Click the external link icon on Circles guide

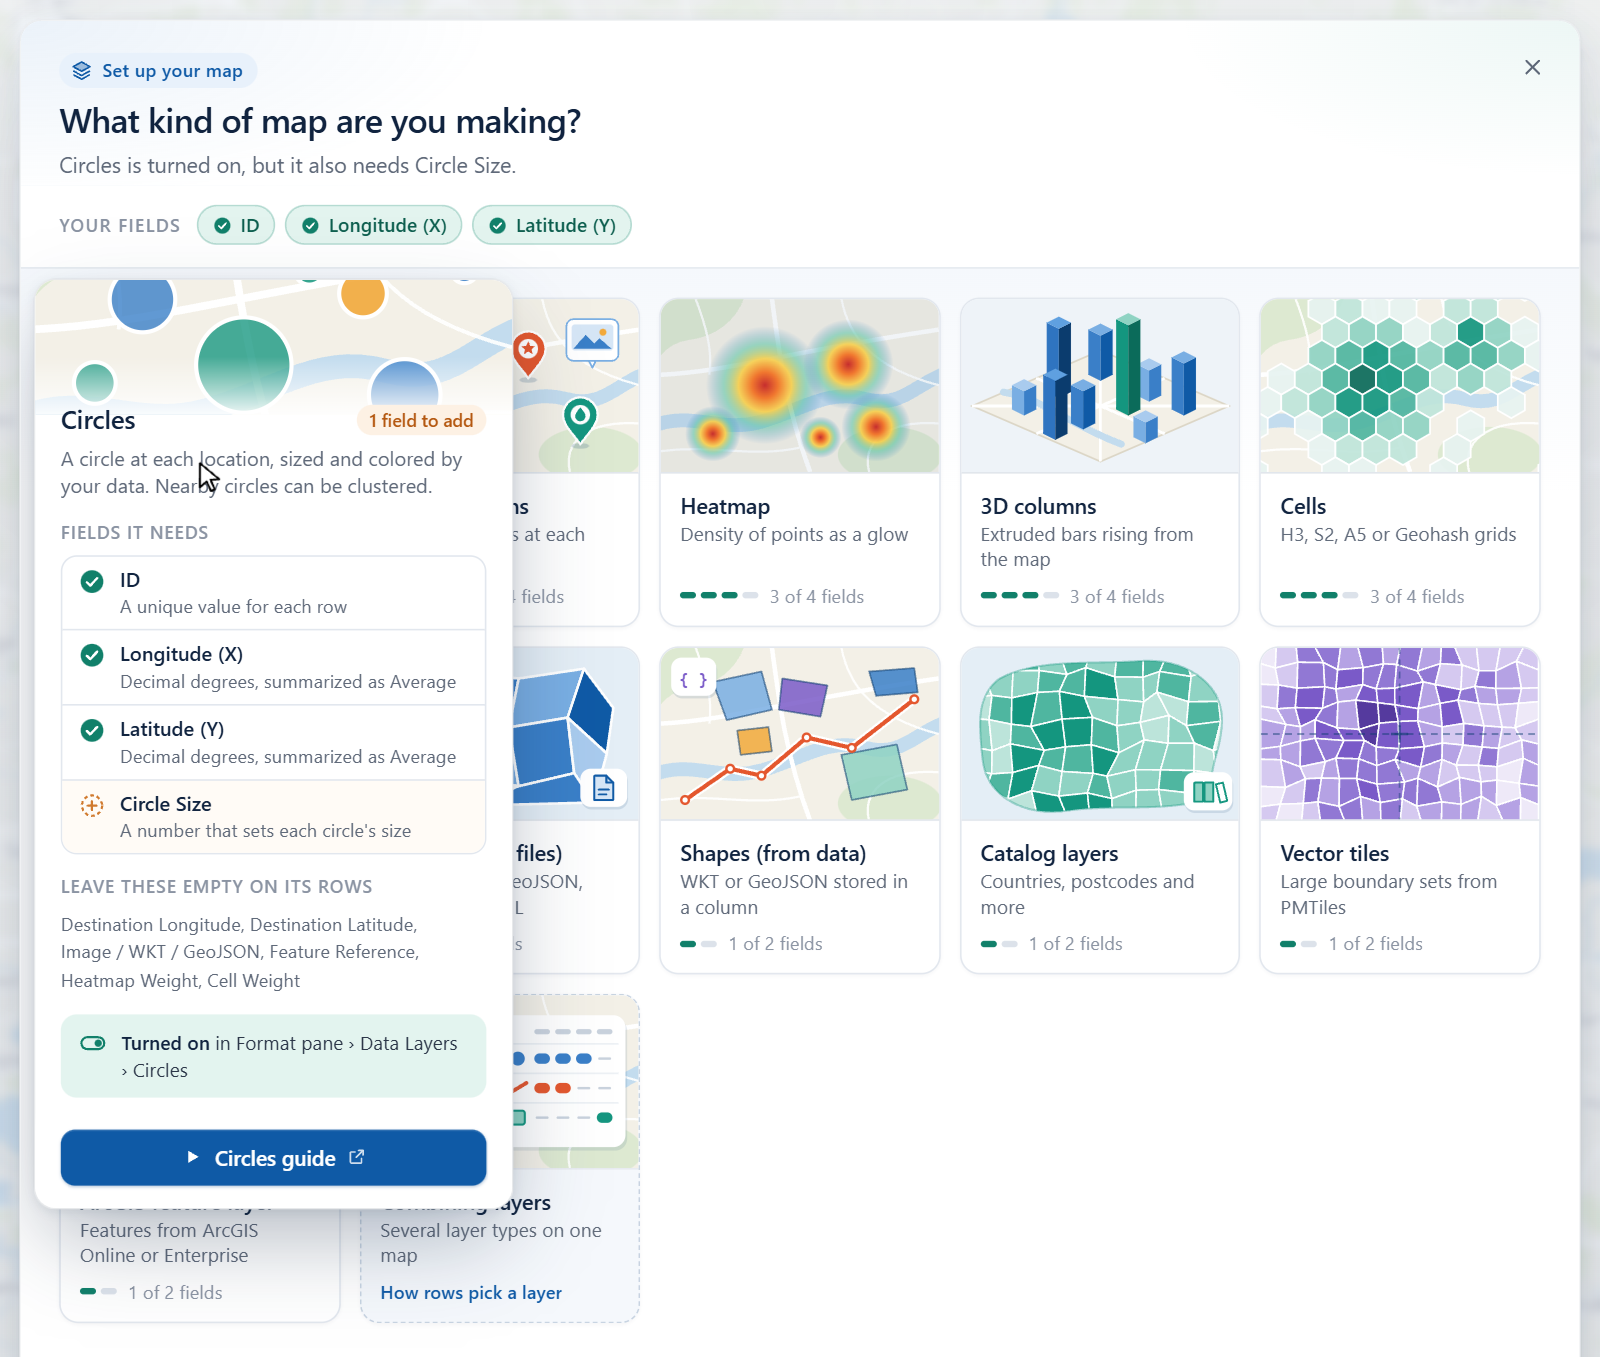pos(357,1157)
